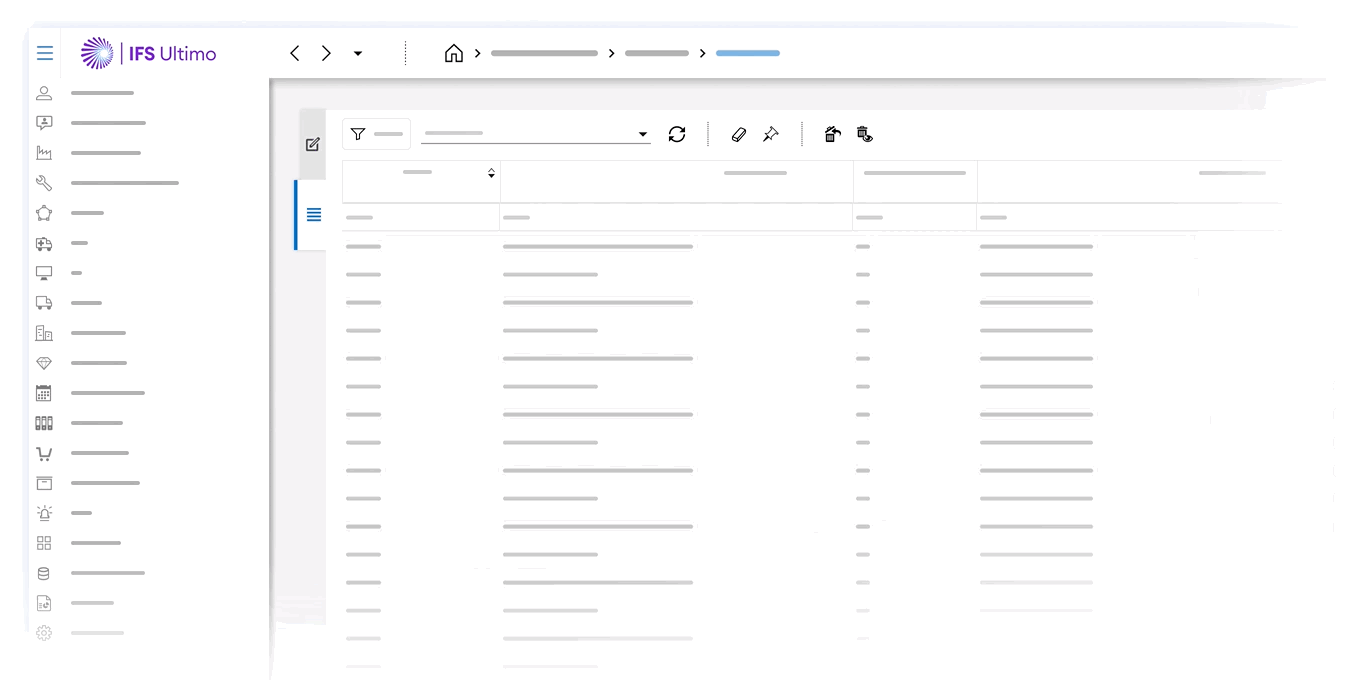Click the blue current breadcrumb item
Viewport: 1350px width, 700px height.
pyautogui.click(x=748, y=53)
